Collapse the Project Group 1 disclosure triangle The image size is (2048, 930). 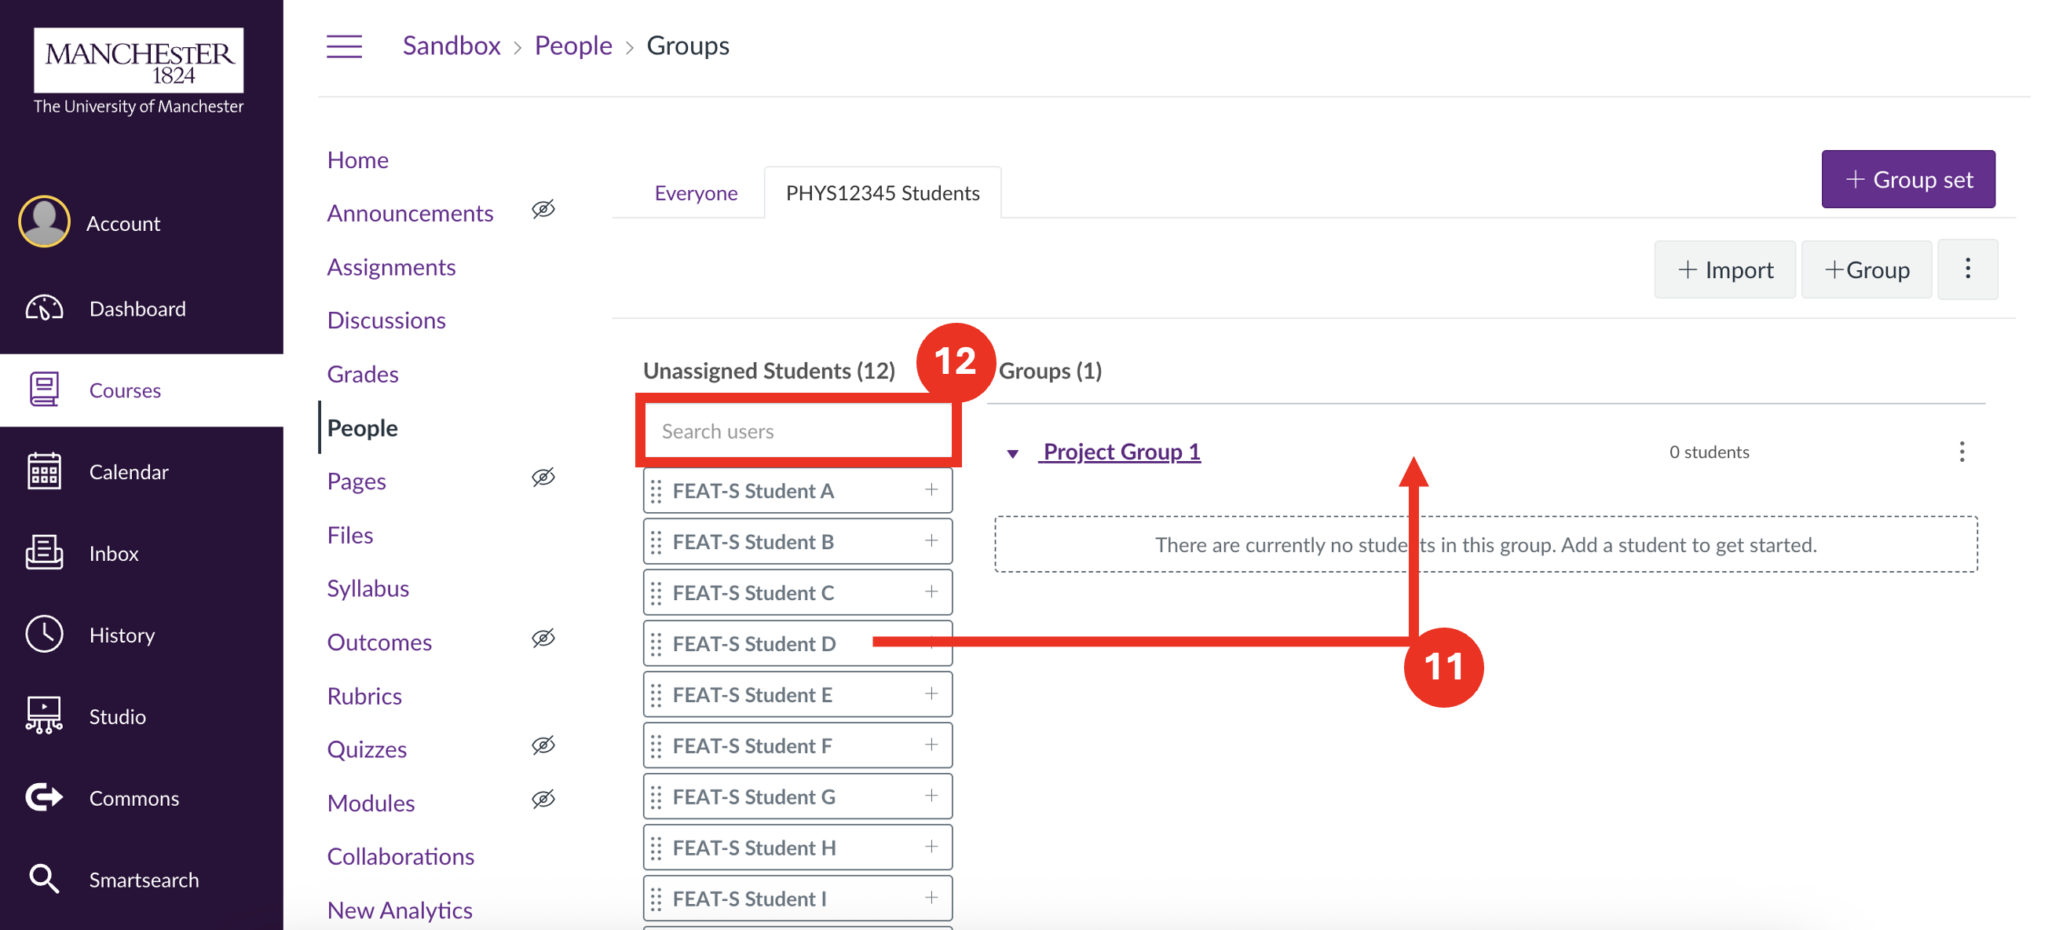click(1013, 452)
